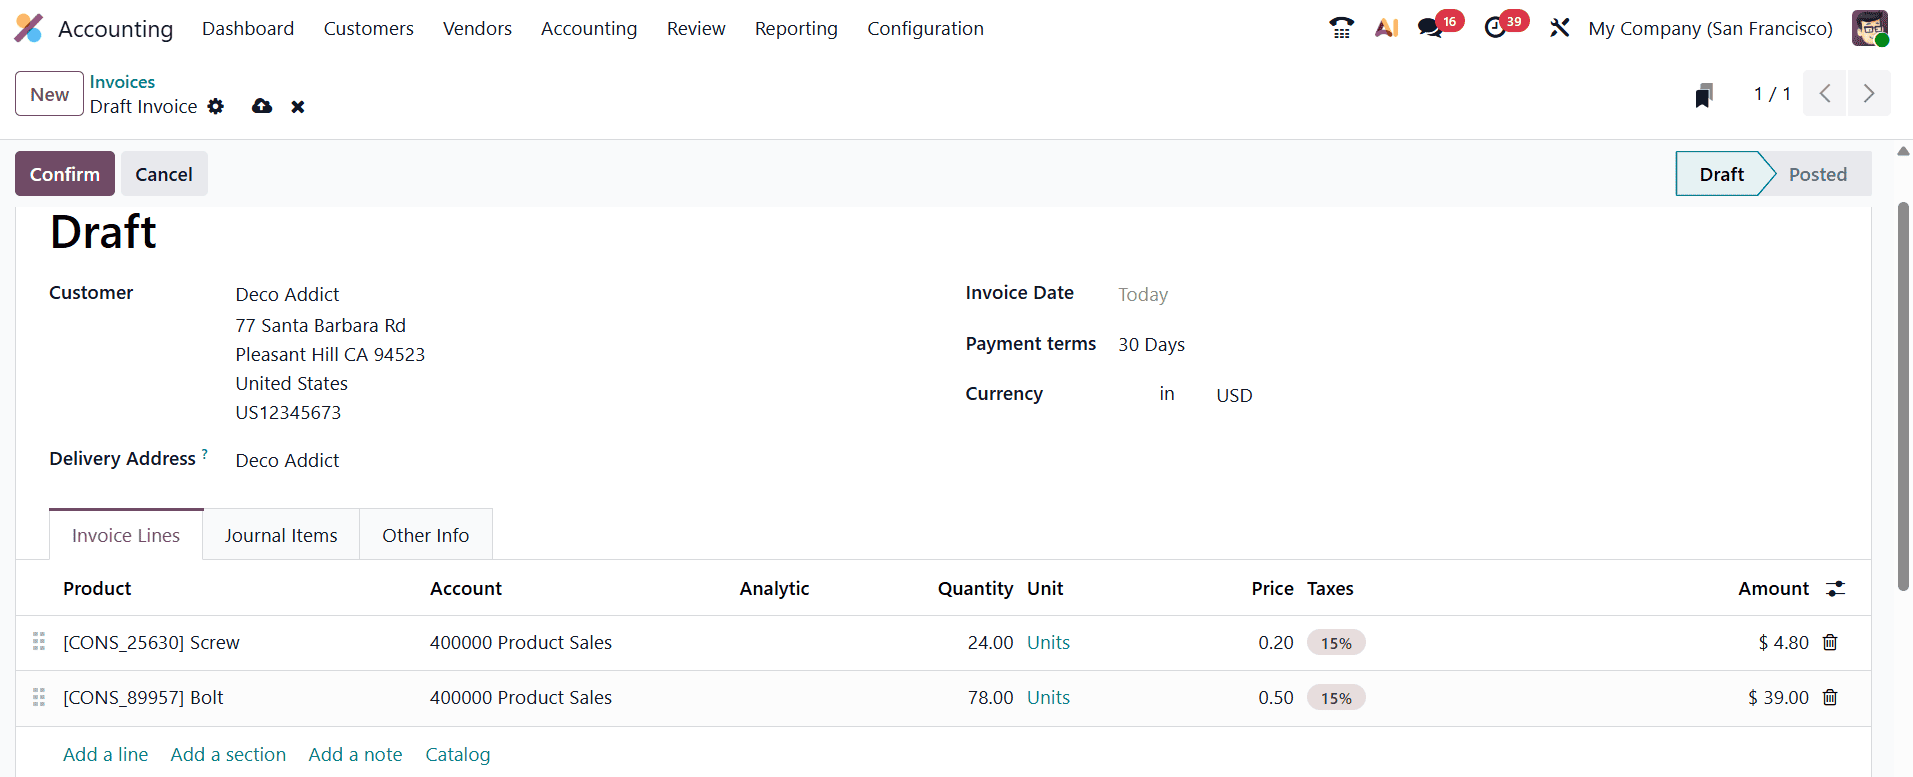The image size is (1913, 777).
Task: Edit quantity 78.00 on Bolt line
Action: (990, 697)
